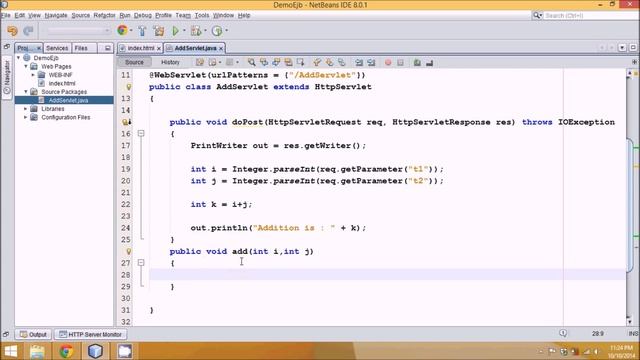Toggle Rectangular Selection icon
The width and height of the screenshot is (640, 360).
pos(301,62)
